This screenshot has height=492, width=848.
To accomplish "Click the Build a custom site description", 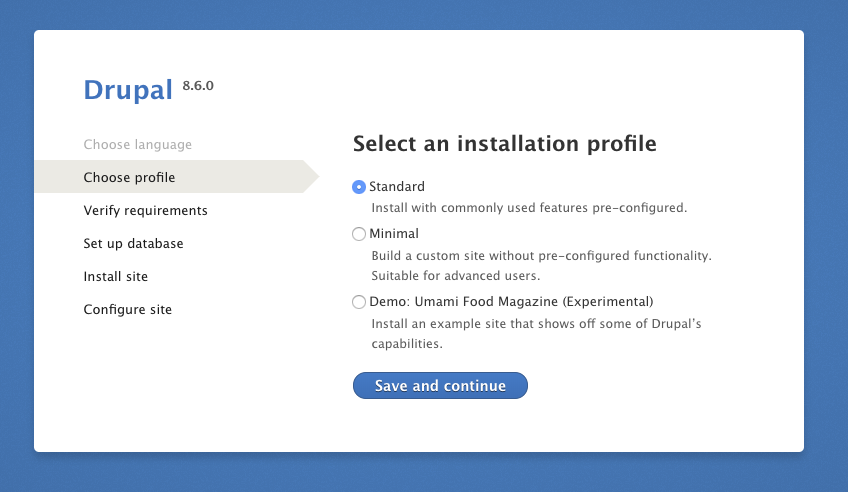I will pyautogui.click(x=541, y=265).
